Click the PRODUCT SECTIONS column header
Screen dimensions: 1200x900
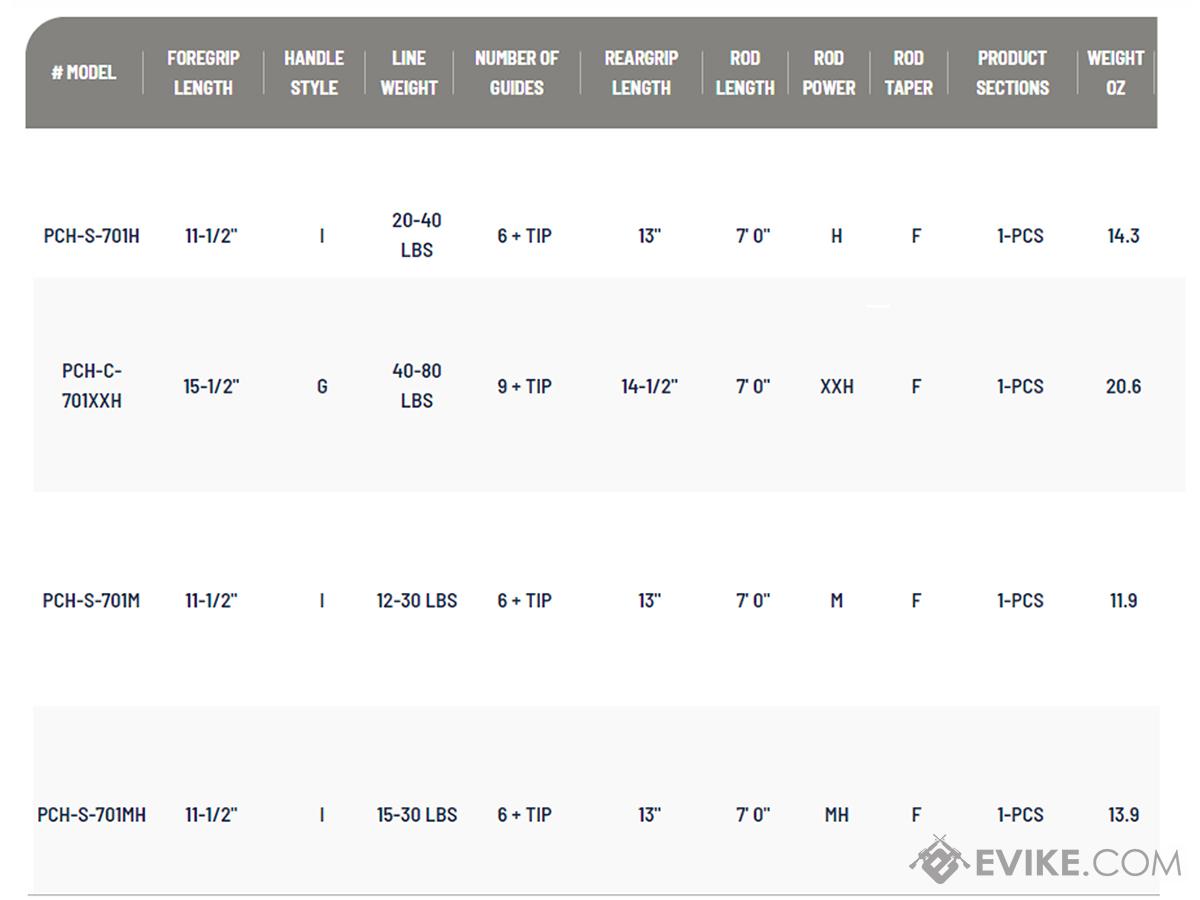click(x=1012, y=72)
